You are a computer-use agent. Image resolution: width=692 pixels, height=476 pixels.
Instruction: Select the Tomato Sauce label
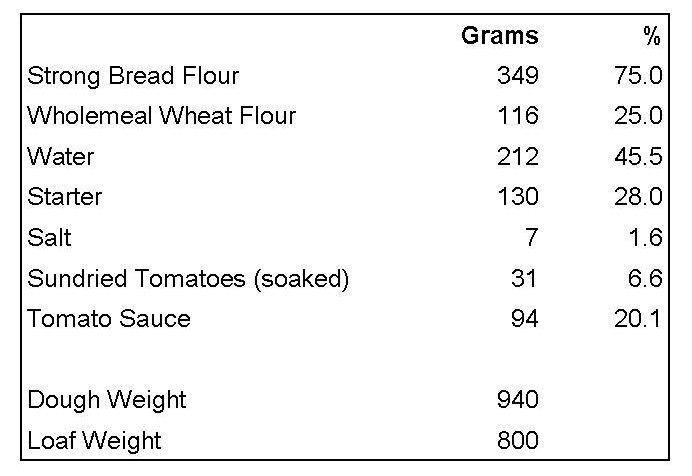point(109,319)
